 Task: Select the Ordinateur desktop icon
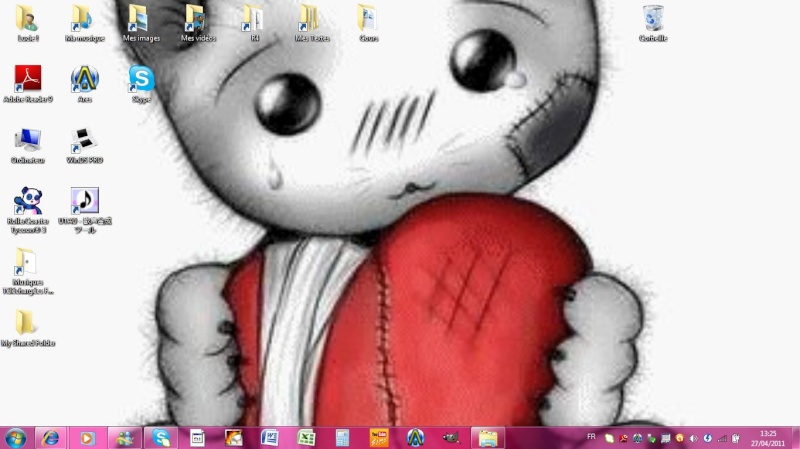pos(28,145)
